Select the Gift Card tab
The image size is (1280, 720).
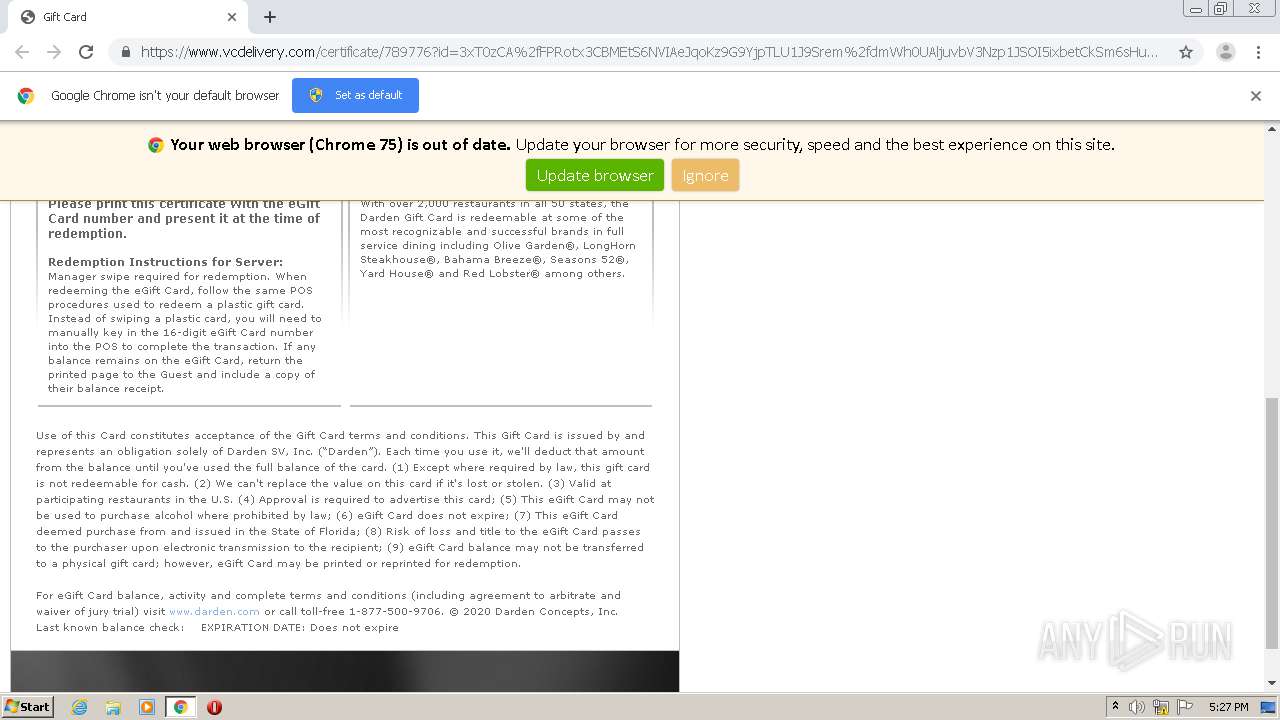(x=127, y=17)
